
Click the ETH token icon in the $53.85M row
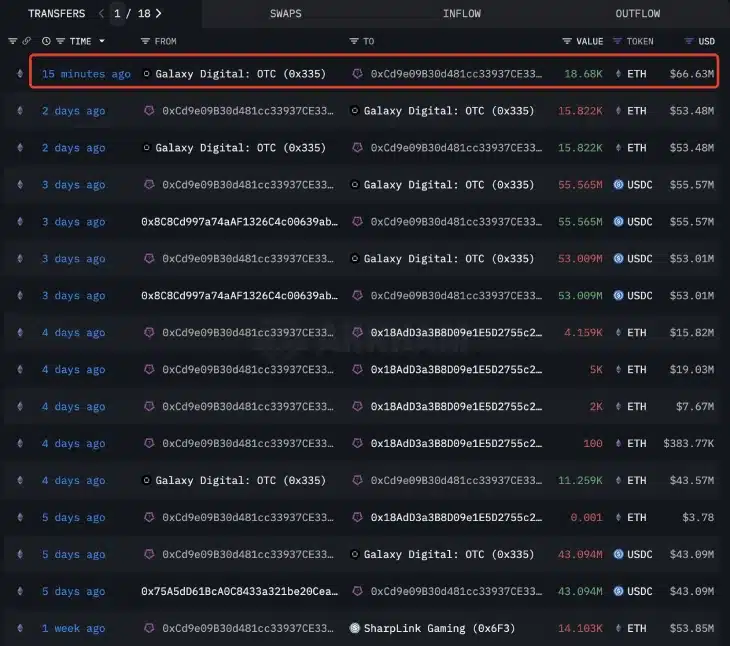pos(618,628)
